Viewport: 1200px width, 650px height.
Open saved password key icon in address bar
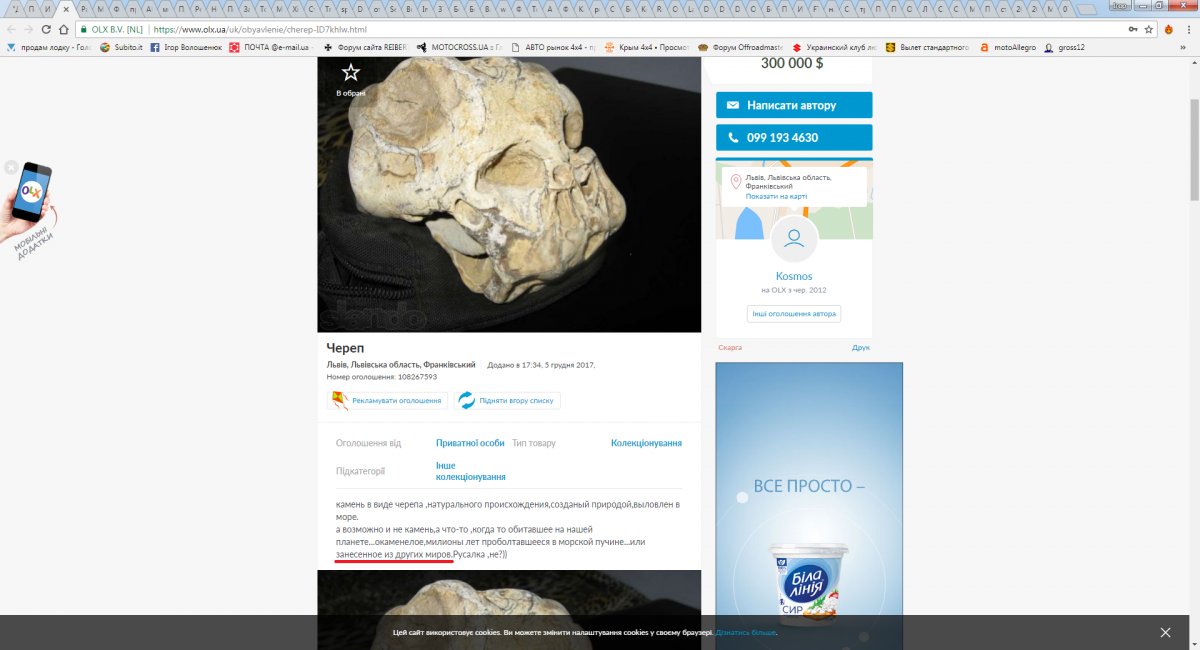coord(1132,30)
